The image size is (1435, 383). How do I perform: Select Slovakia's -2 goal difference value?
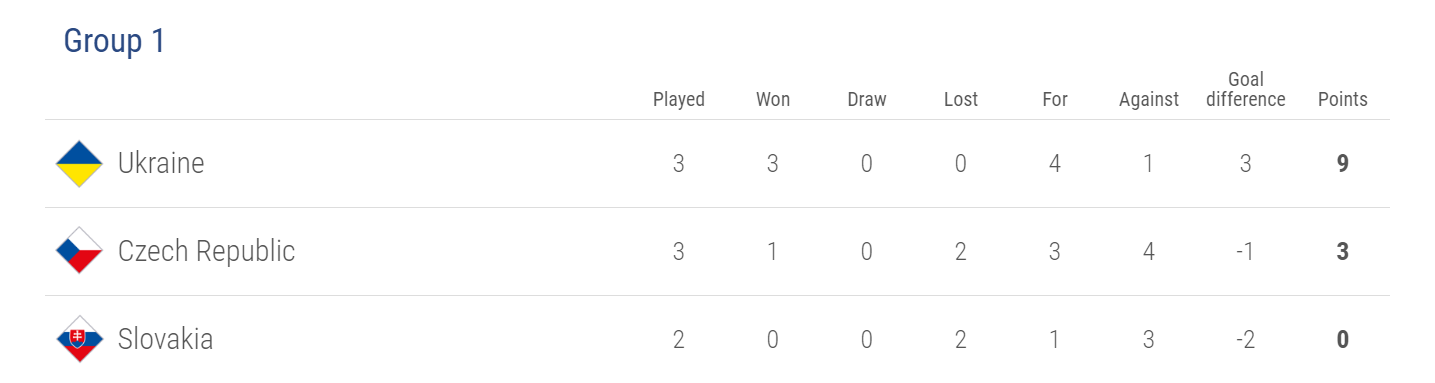pos(1245,339)
